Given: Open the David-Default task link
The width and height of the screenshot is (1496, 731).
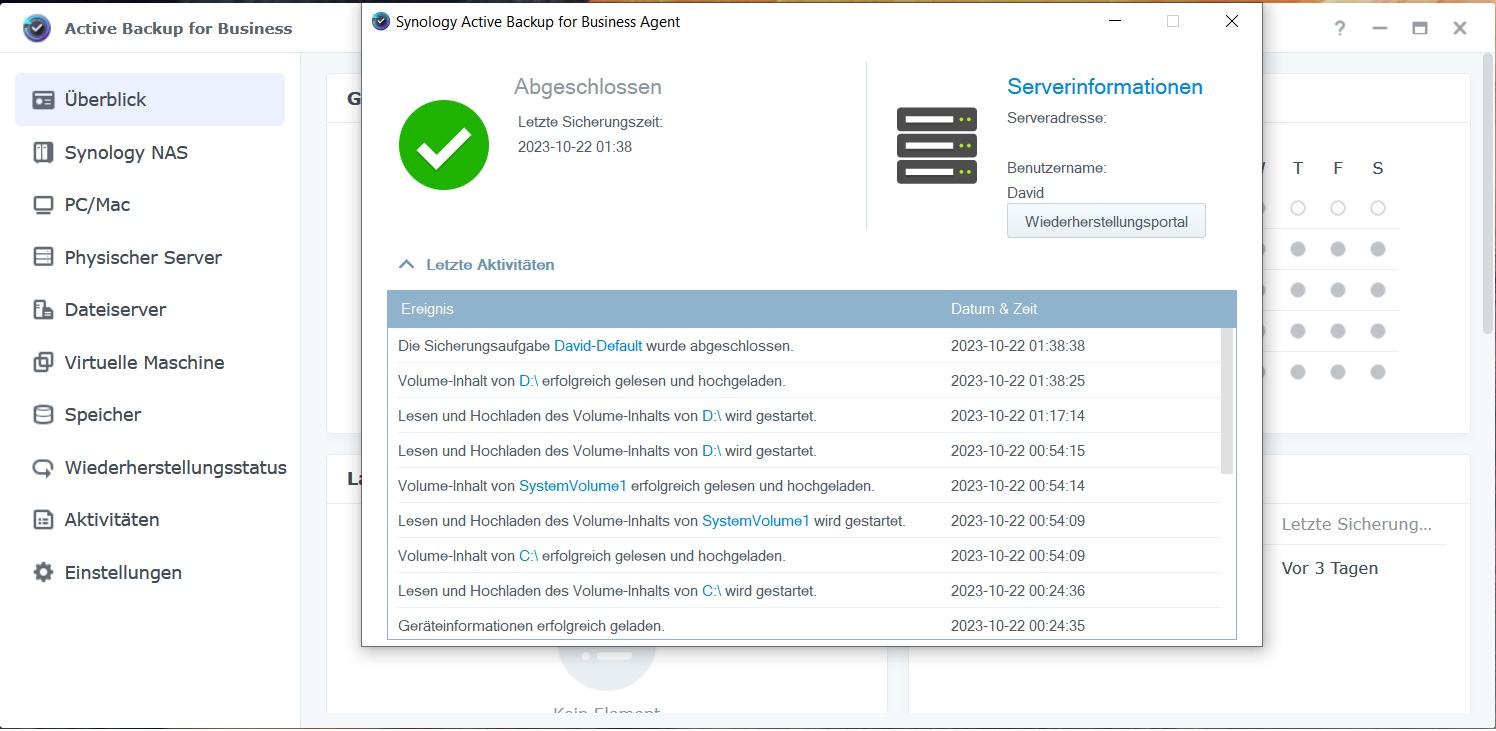Looking at the screenshot, I should coord(598,346).
